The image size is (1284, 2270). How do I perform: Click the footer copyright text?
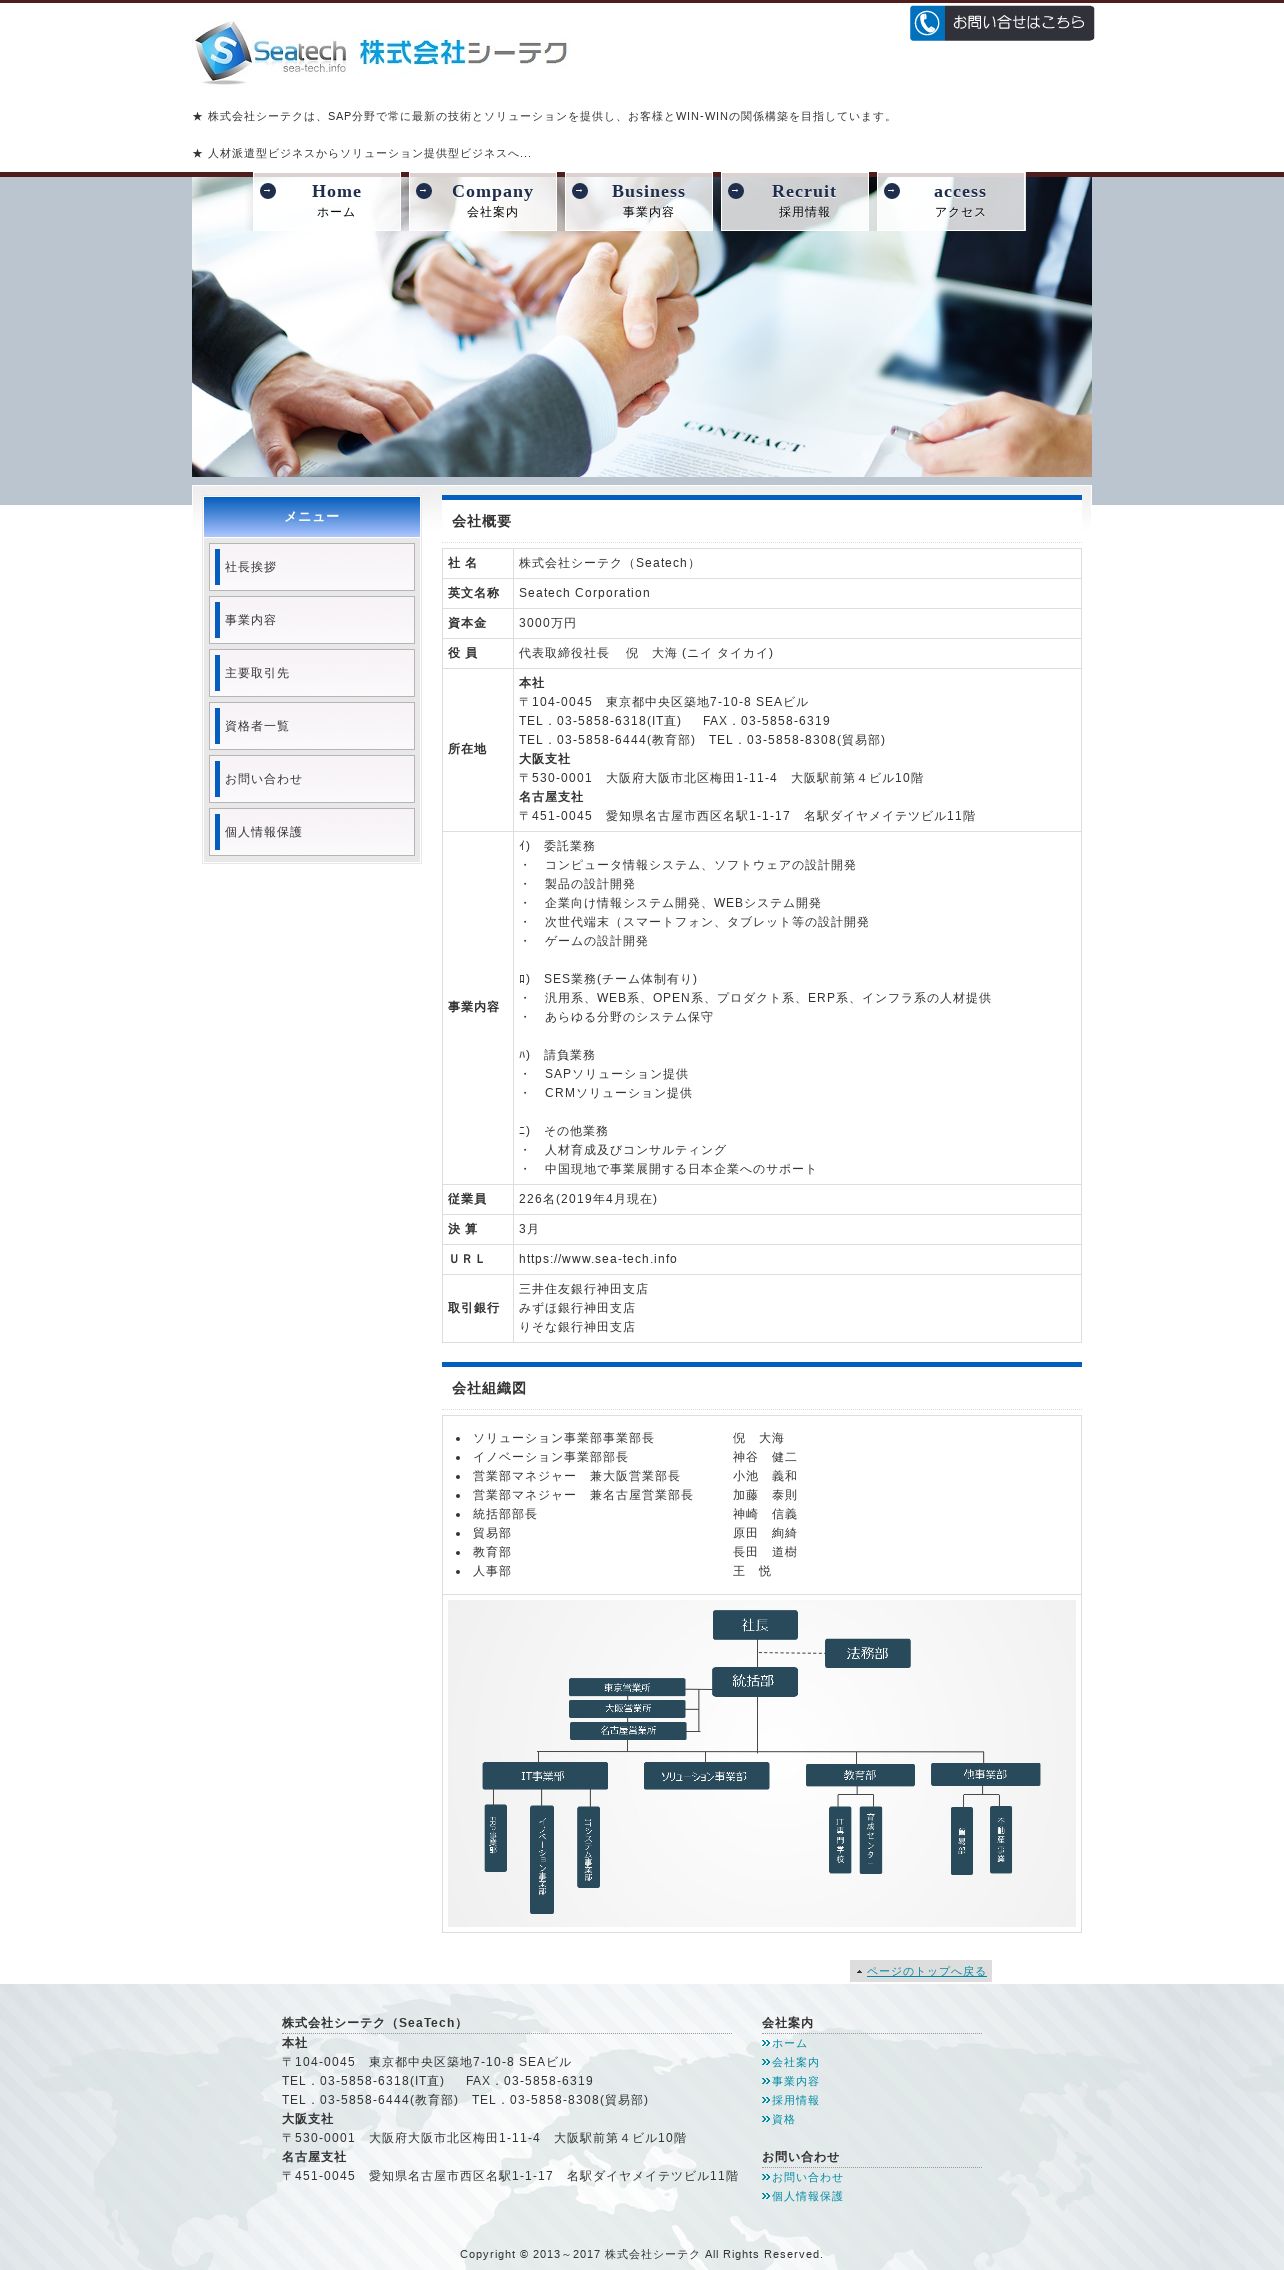pyautogui.click(x=642, y=2254)
